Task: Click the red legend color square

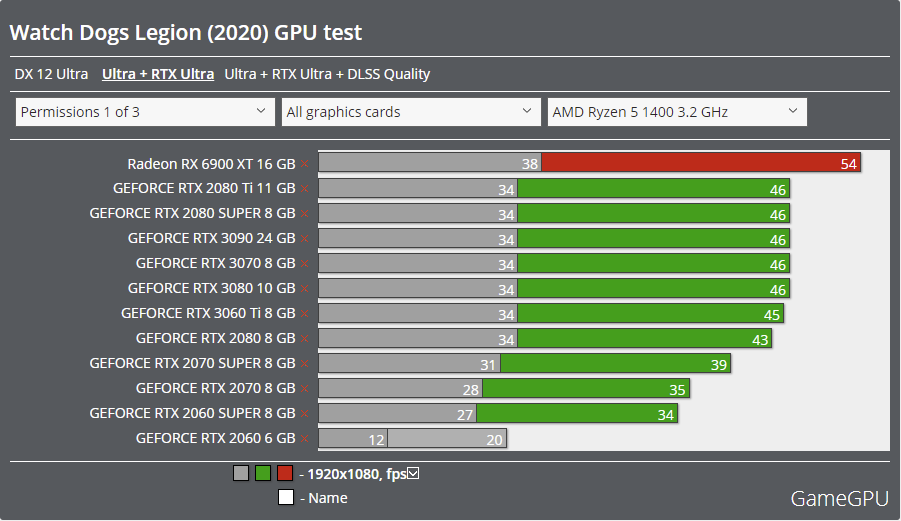Action: tap(285, 474)
